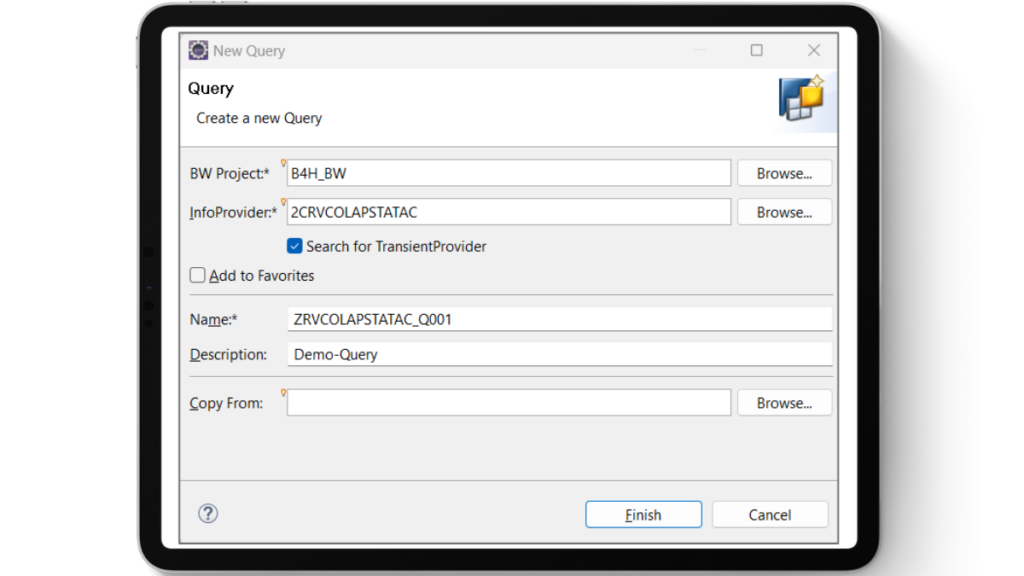Image resolution: width=1024 pixels, height=576 pixels.
Task: Maximize the New Query dialog window
Action: click(757, 50)
